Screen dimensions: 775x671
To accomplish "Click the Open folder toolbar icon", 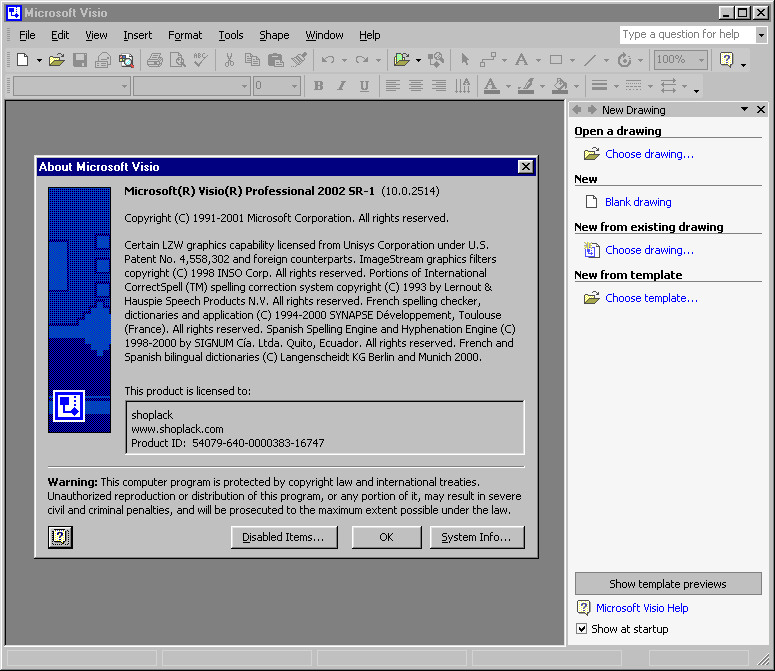I will pos(57,60).
